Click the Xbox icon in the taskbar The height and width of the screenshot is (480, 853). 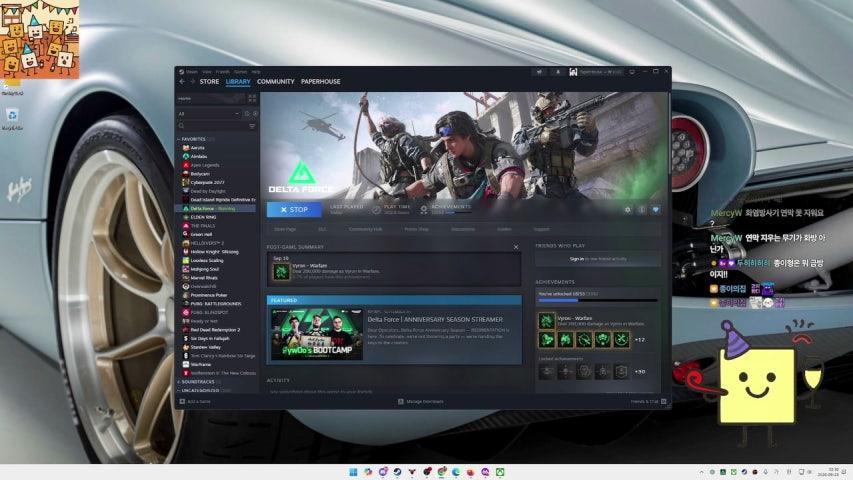click(499, 472)
